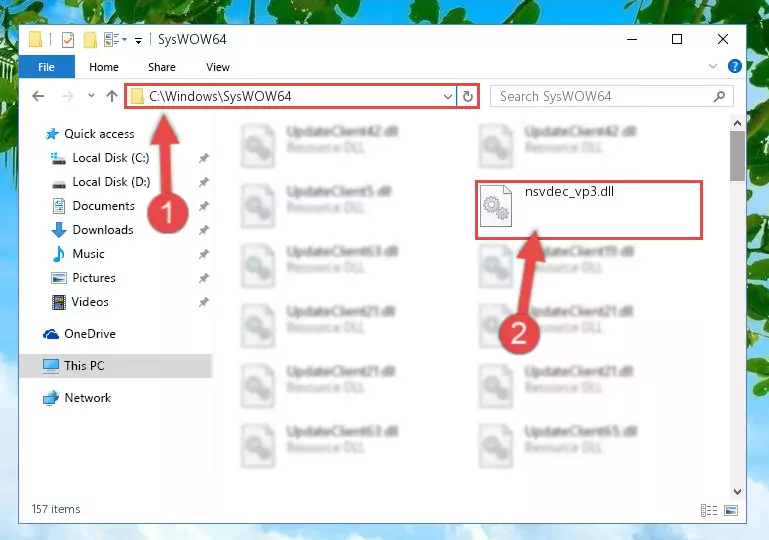
Task: Click the Search SysWOW64 field
Action: 612,97
